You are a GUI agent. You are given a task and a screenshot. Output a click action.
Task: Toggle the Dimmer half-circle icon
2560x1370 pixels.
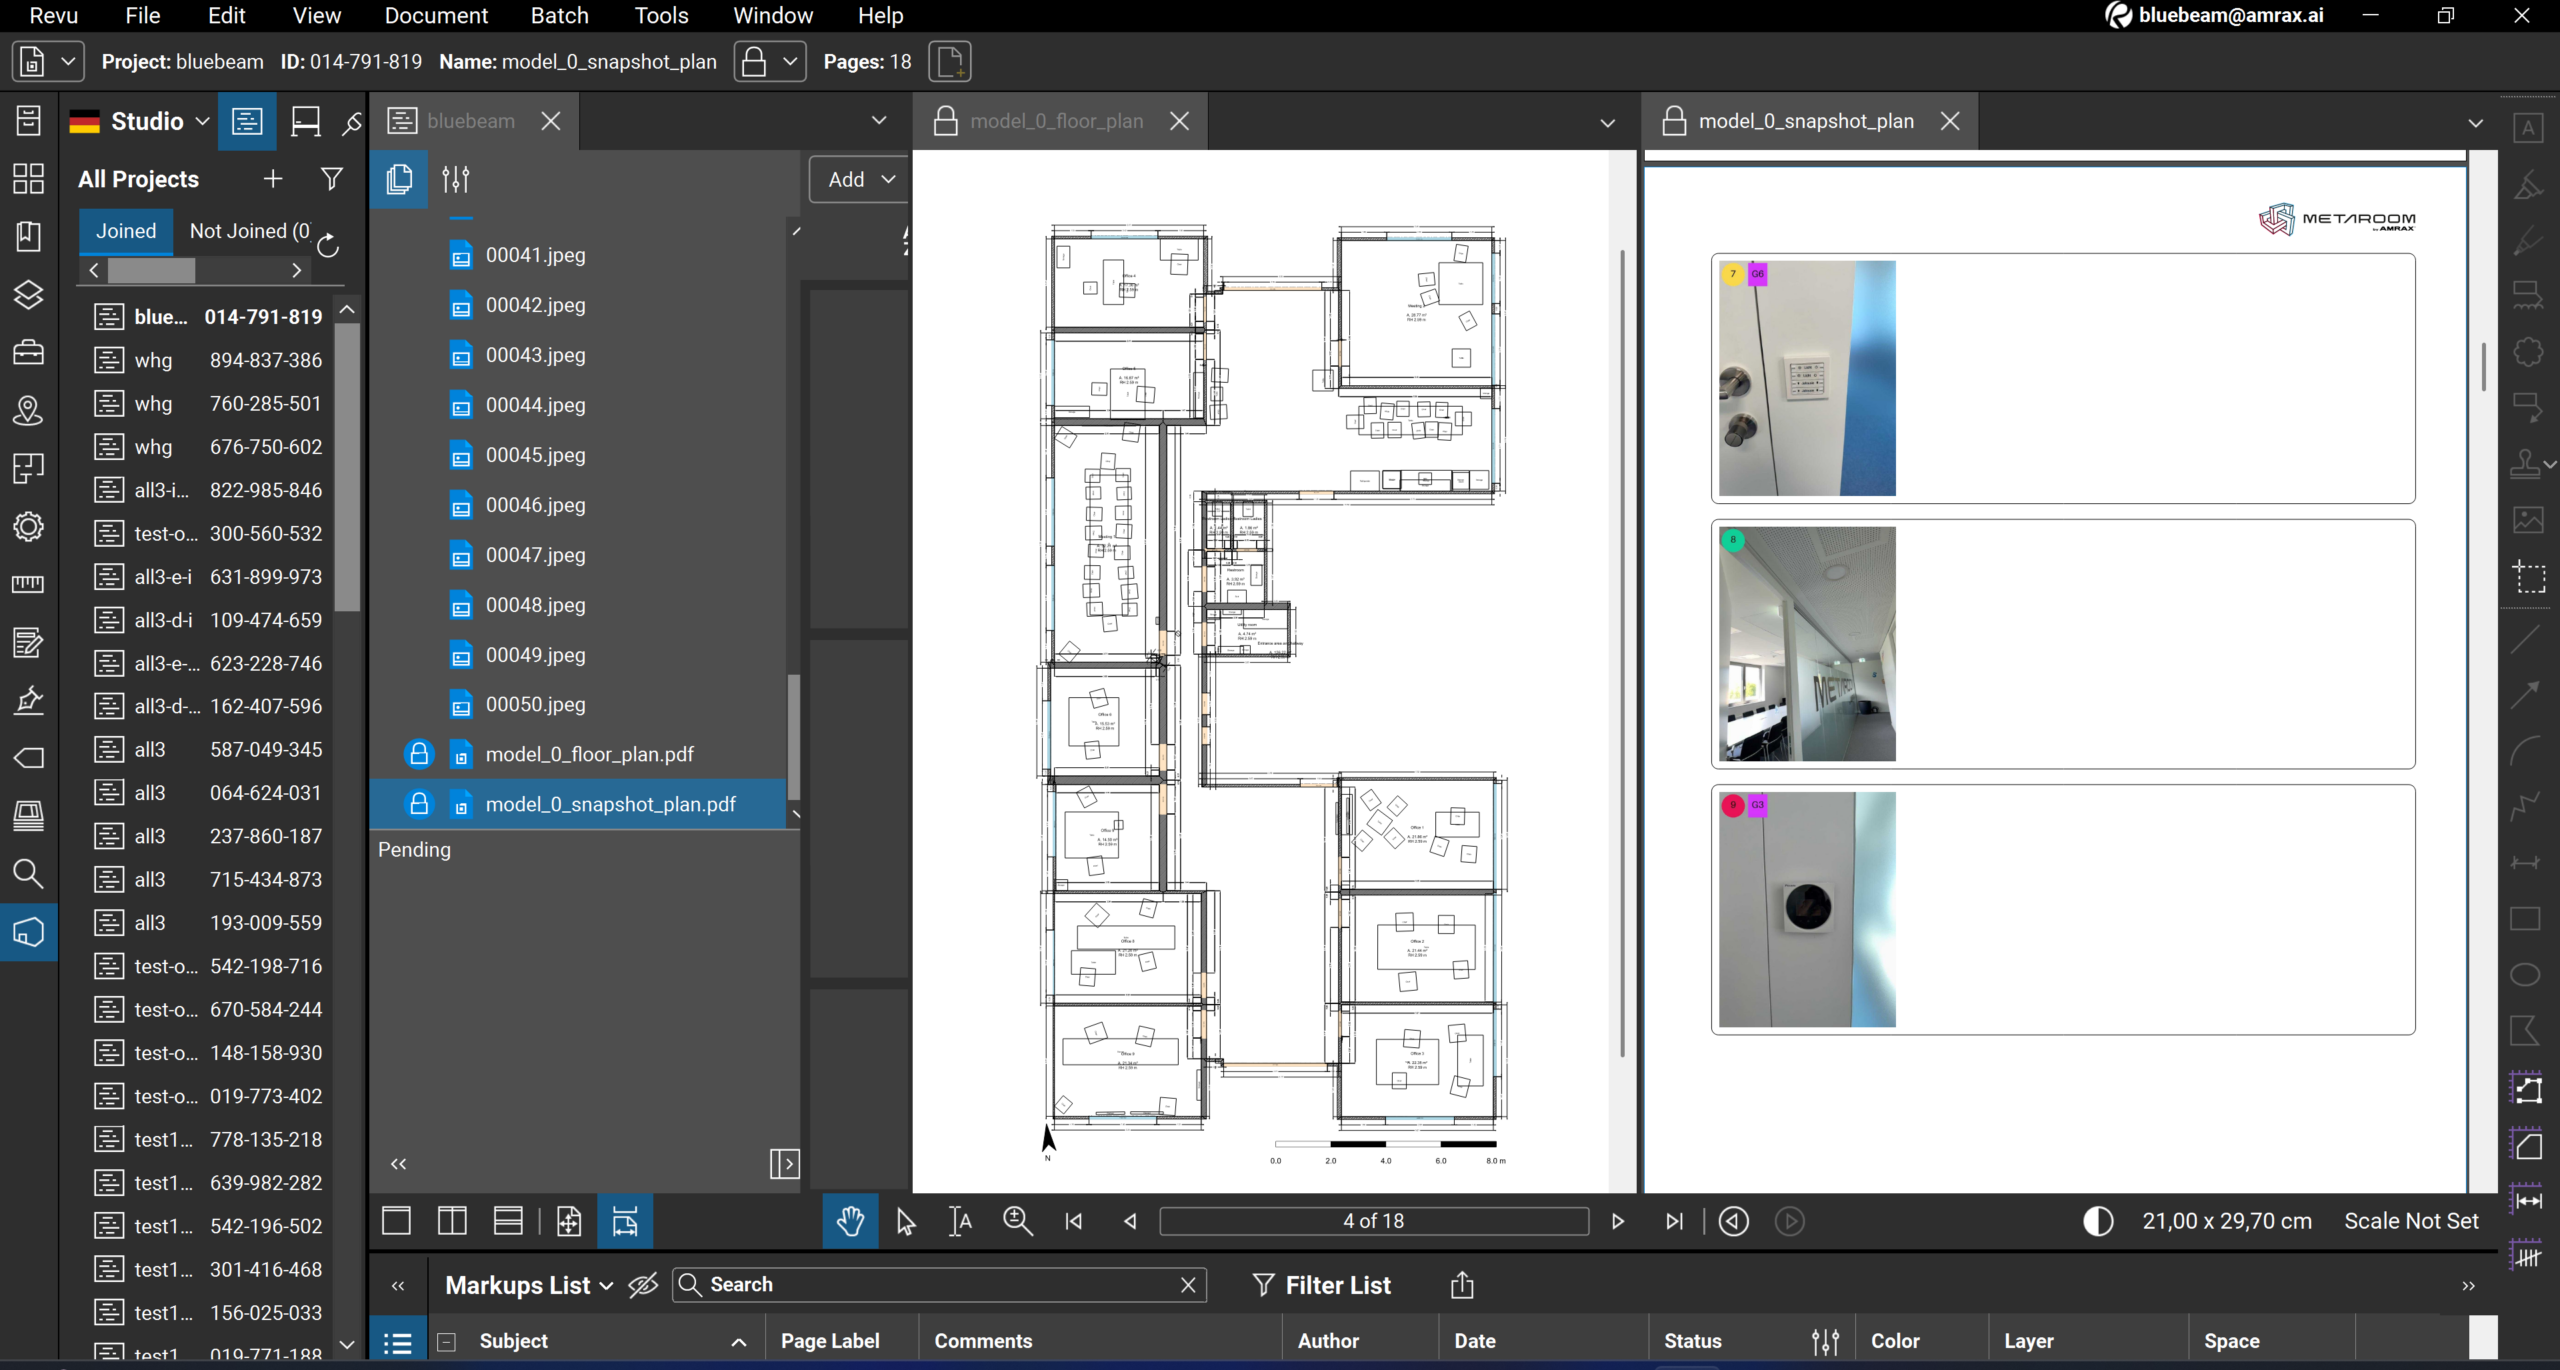pos(2098,1221)
